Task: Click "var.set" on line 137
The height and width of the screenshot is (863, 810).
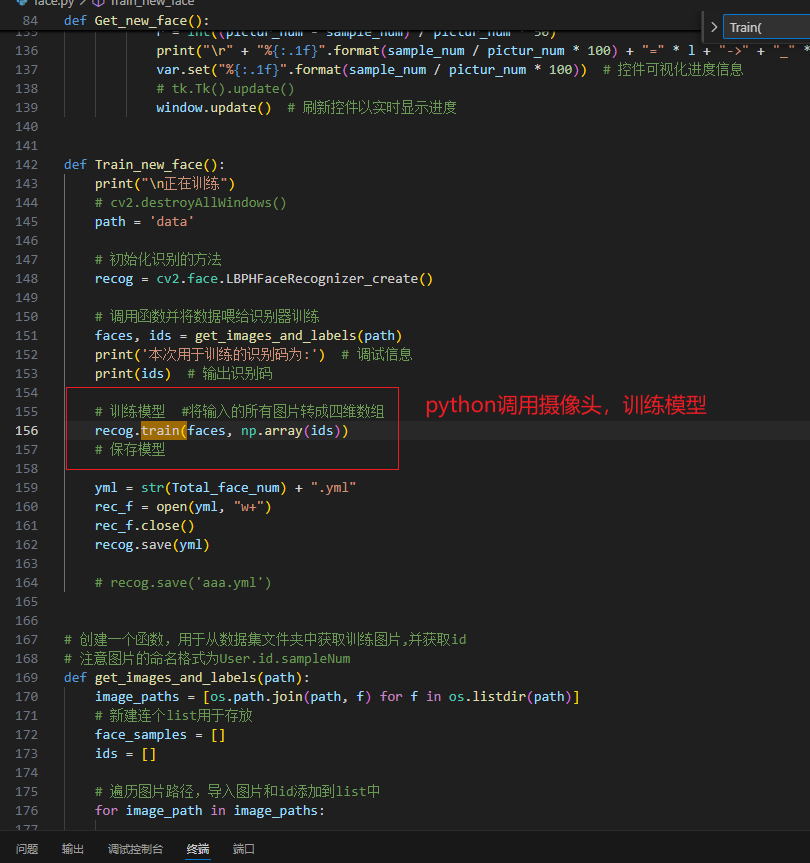Action: [x=183, y=70]
